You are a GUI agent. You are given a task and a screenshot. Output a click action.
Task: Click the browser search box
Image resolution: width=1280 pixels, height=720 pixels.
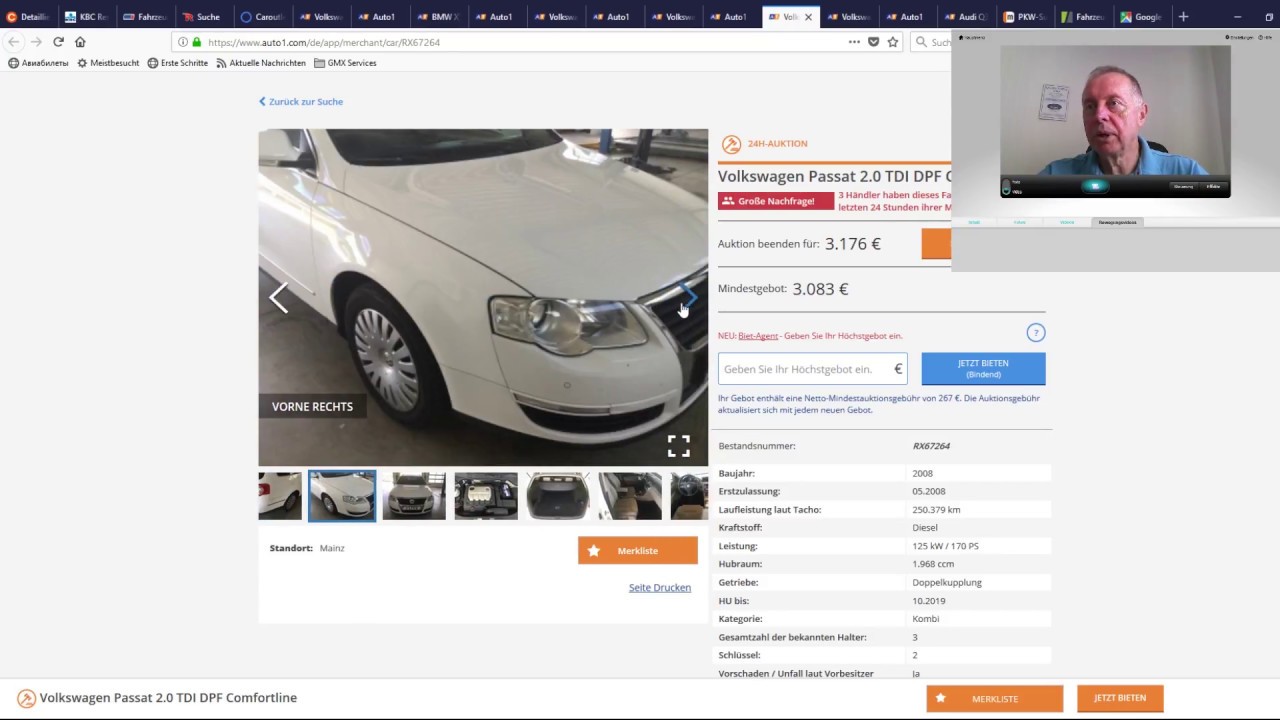tap(930, 42)
